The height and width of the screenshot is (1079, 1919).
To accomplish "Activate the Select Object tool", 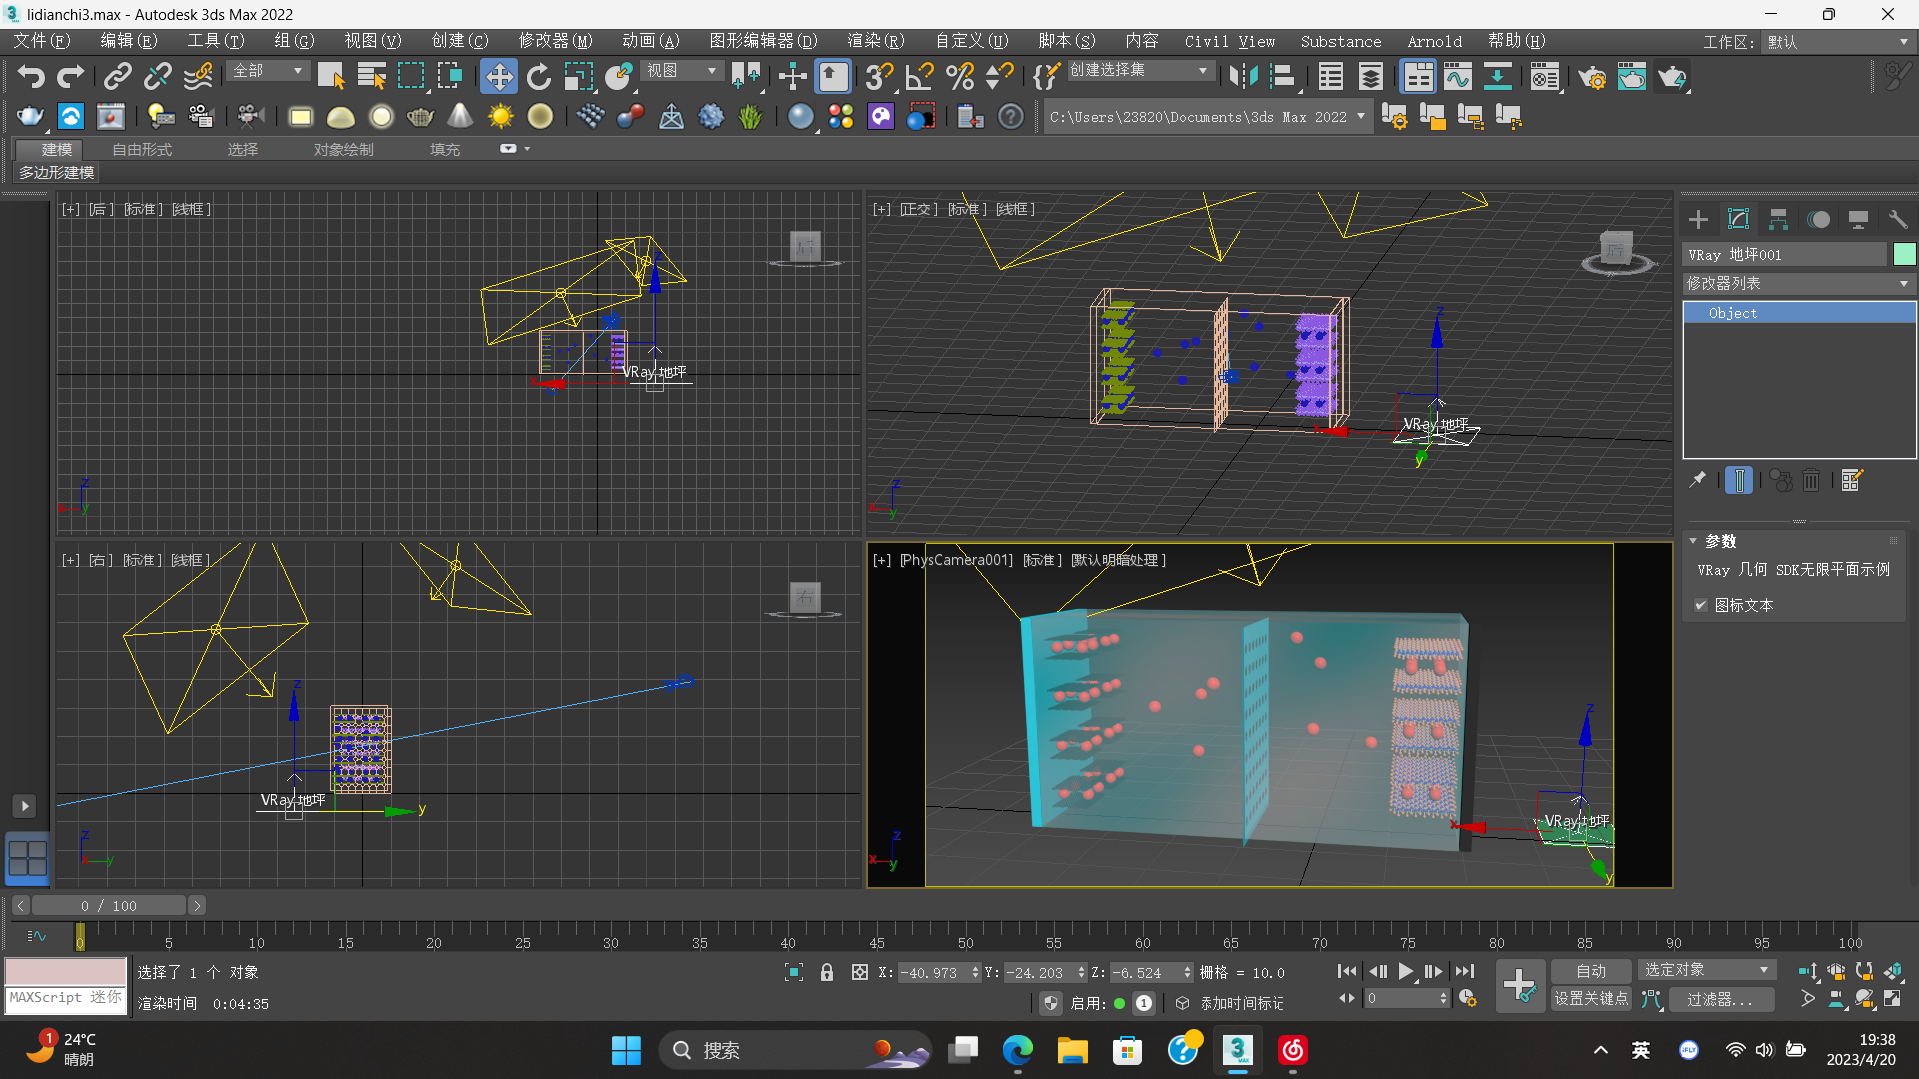I will (331, 77).
